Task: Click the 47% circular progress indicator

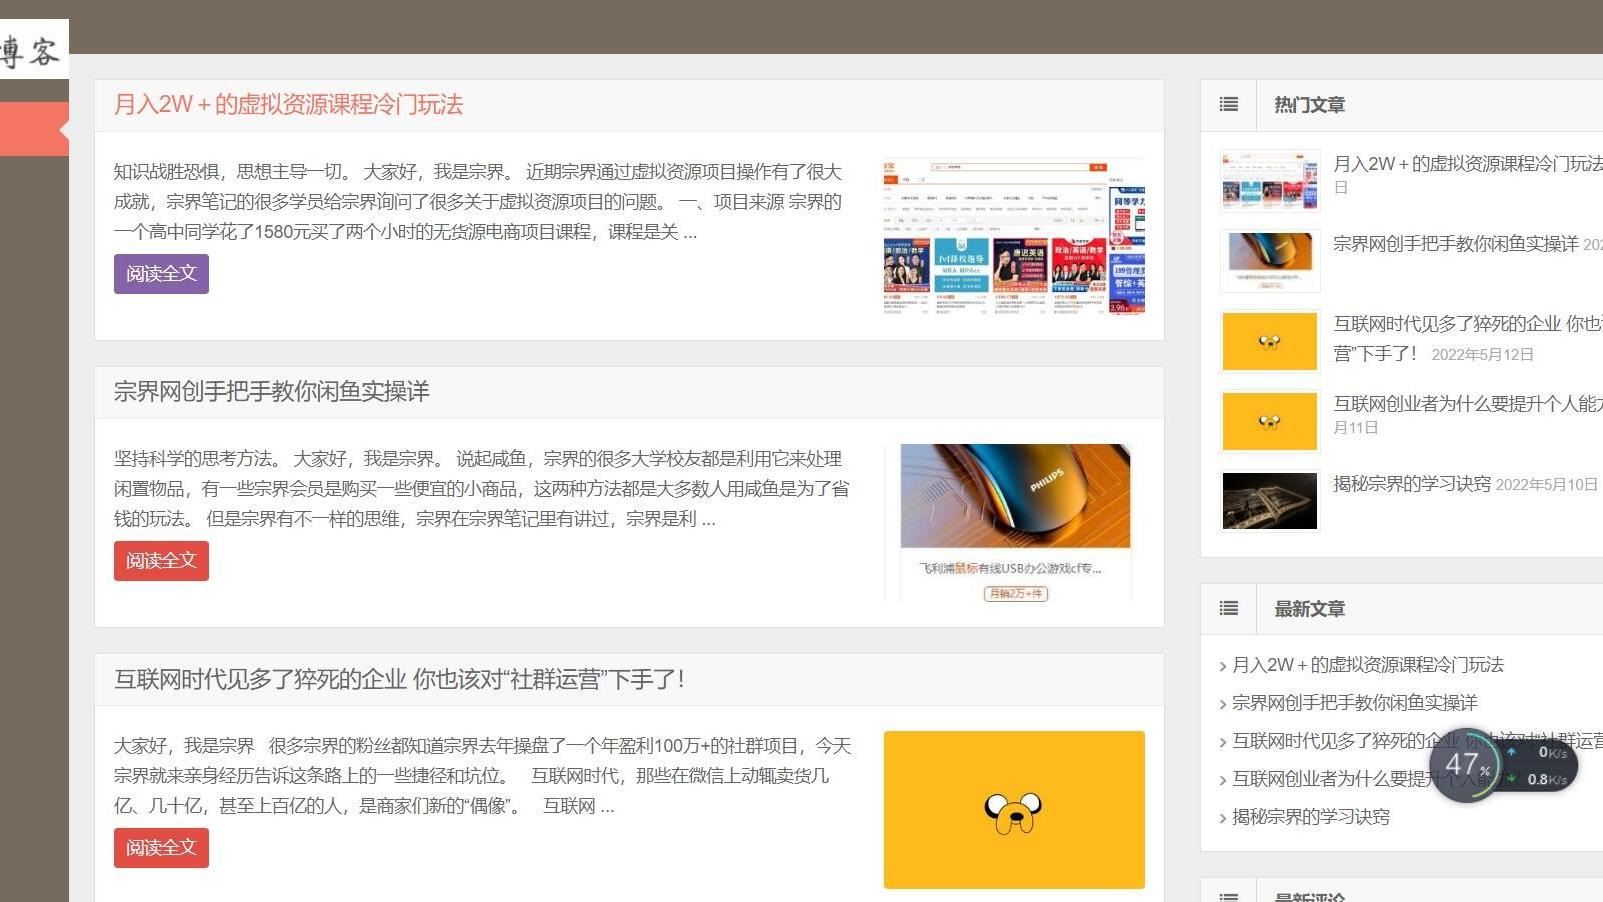Action: pyautogui.click(x=1464, y=765)
